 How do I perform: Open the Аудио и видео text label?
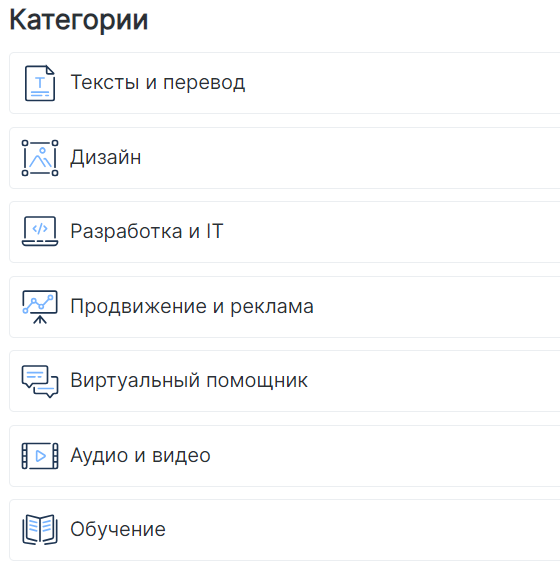(x=140, y=455)
